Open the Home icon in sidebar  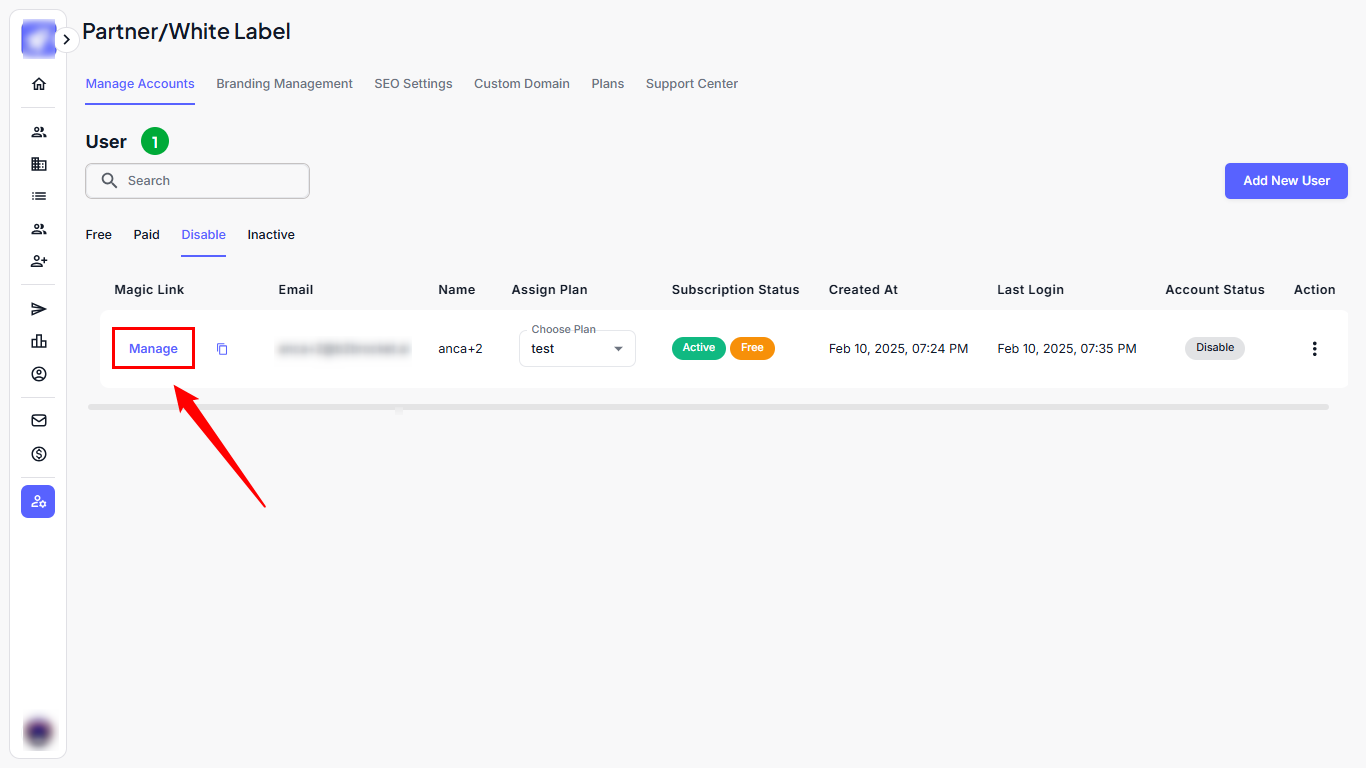click(39, 84)
